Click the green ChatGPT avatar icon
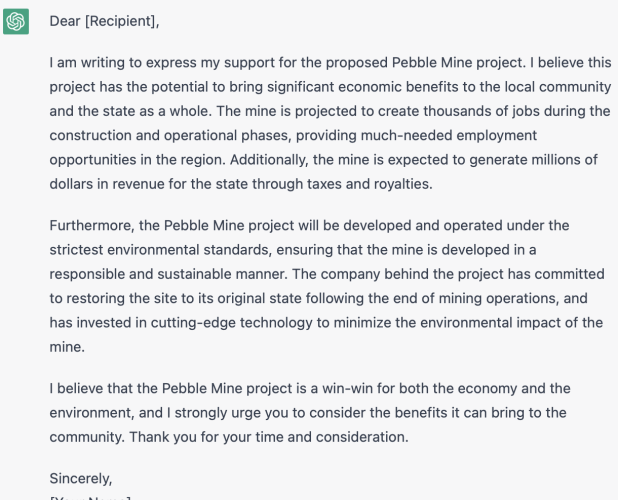This screenshot has height=500, width=618. click(x=16, y=21)
